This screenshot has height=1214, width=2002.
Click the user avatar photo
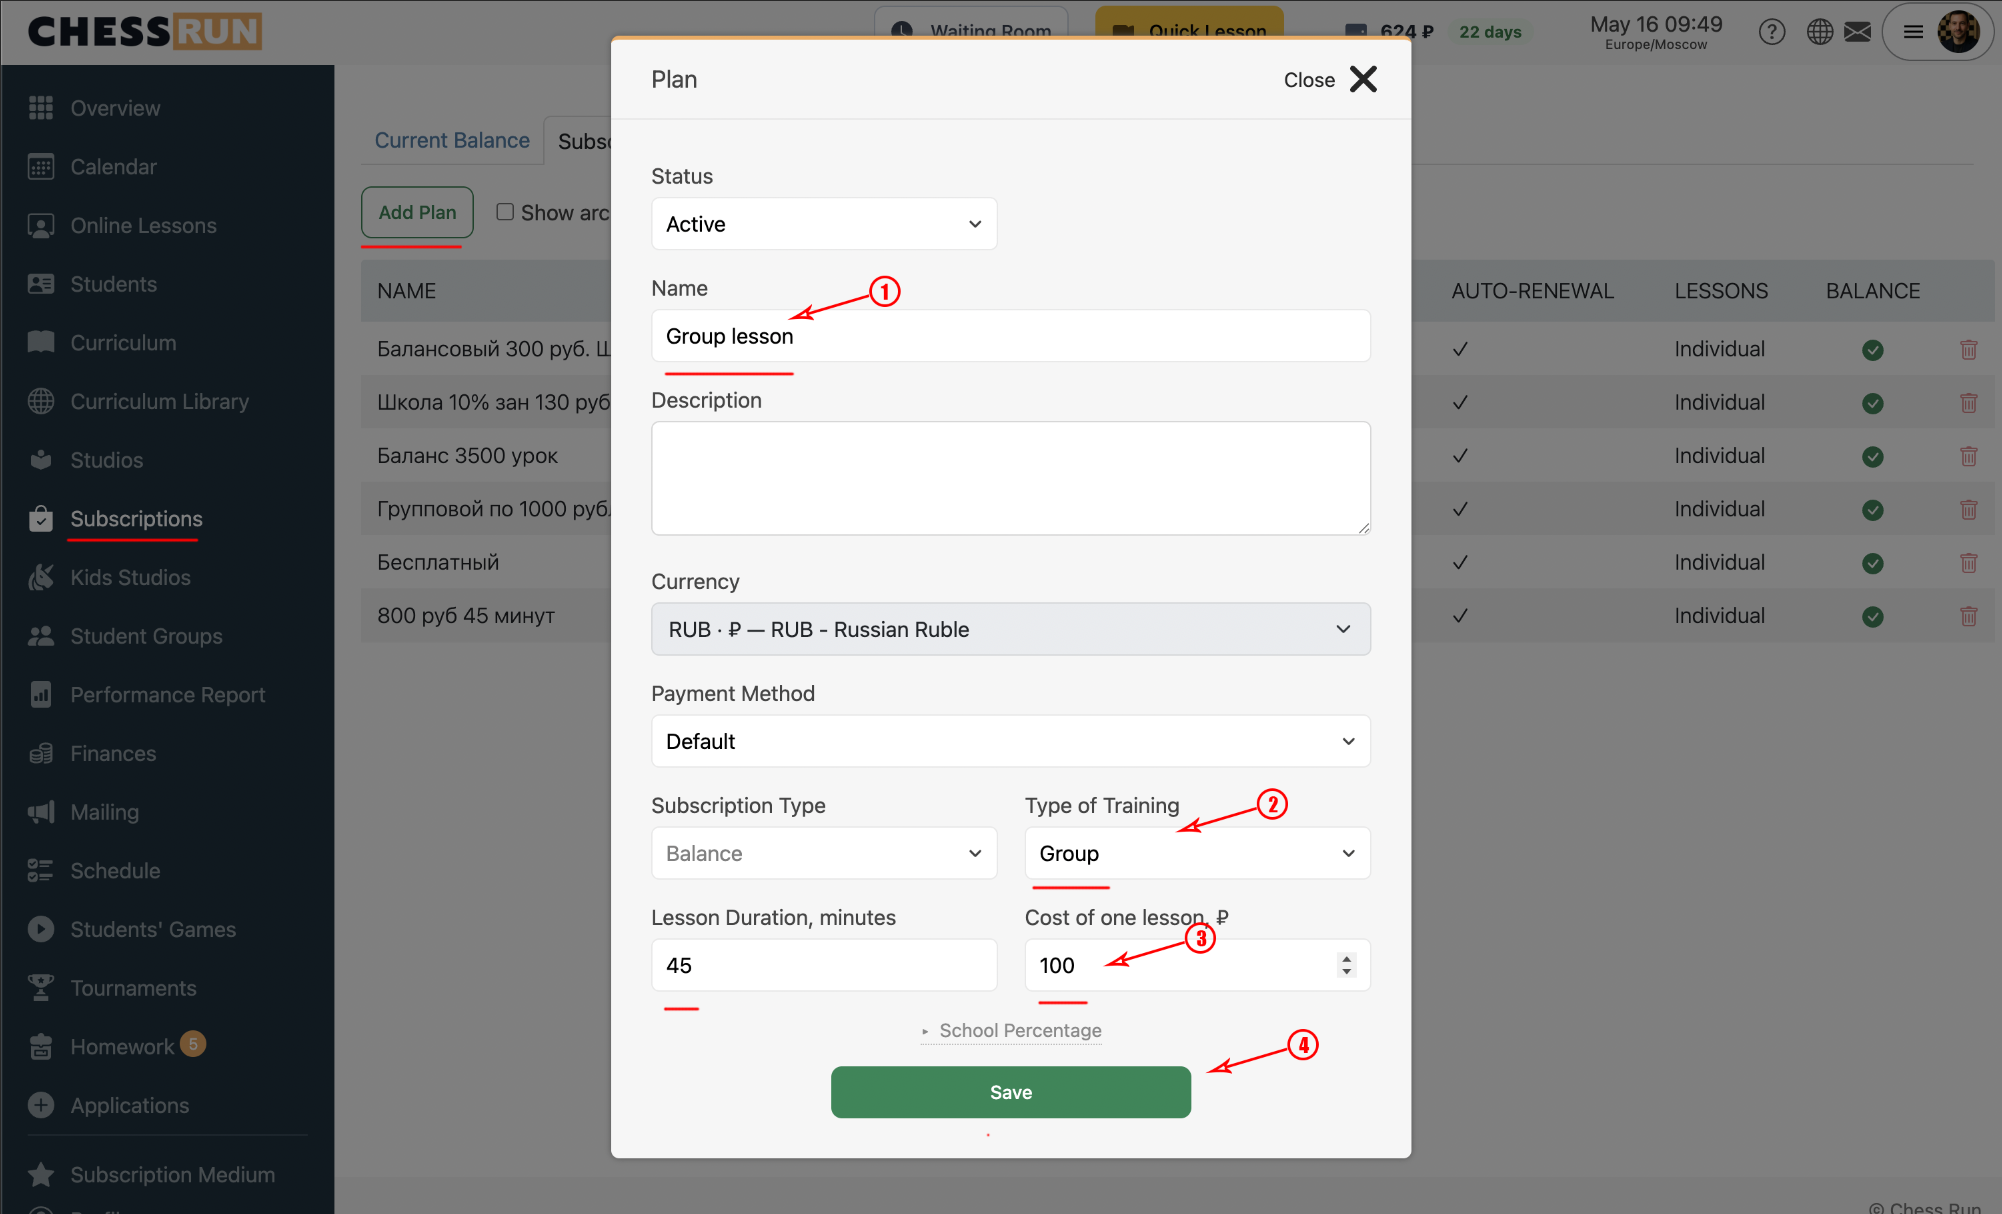point(1958,32)
